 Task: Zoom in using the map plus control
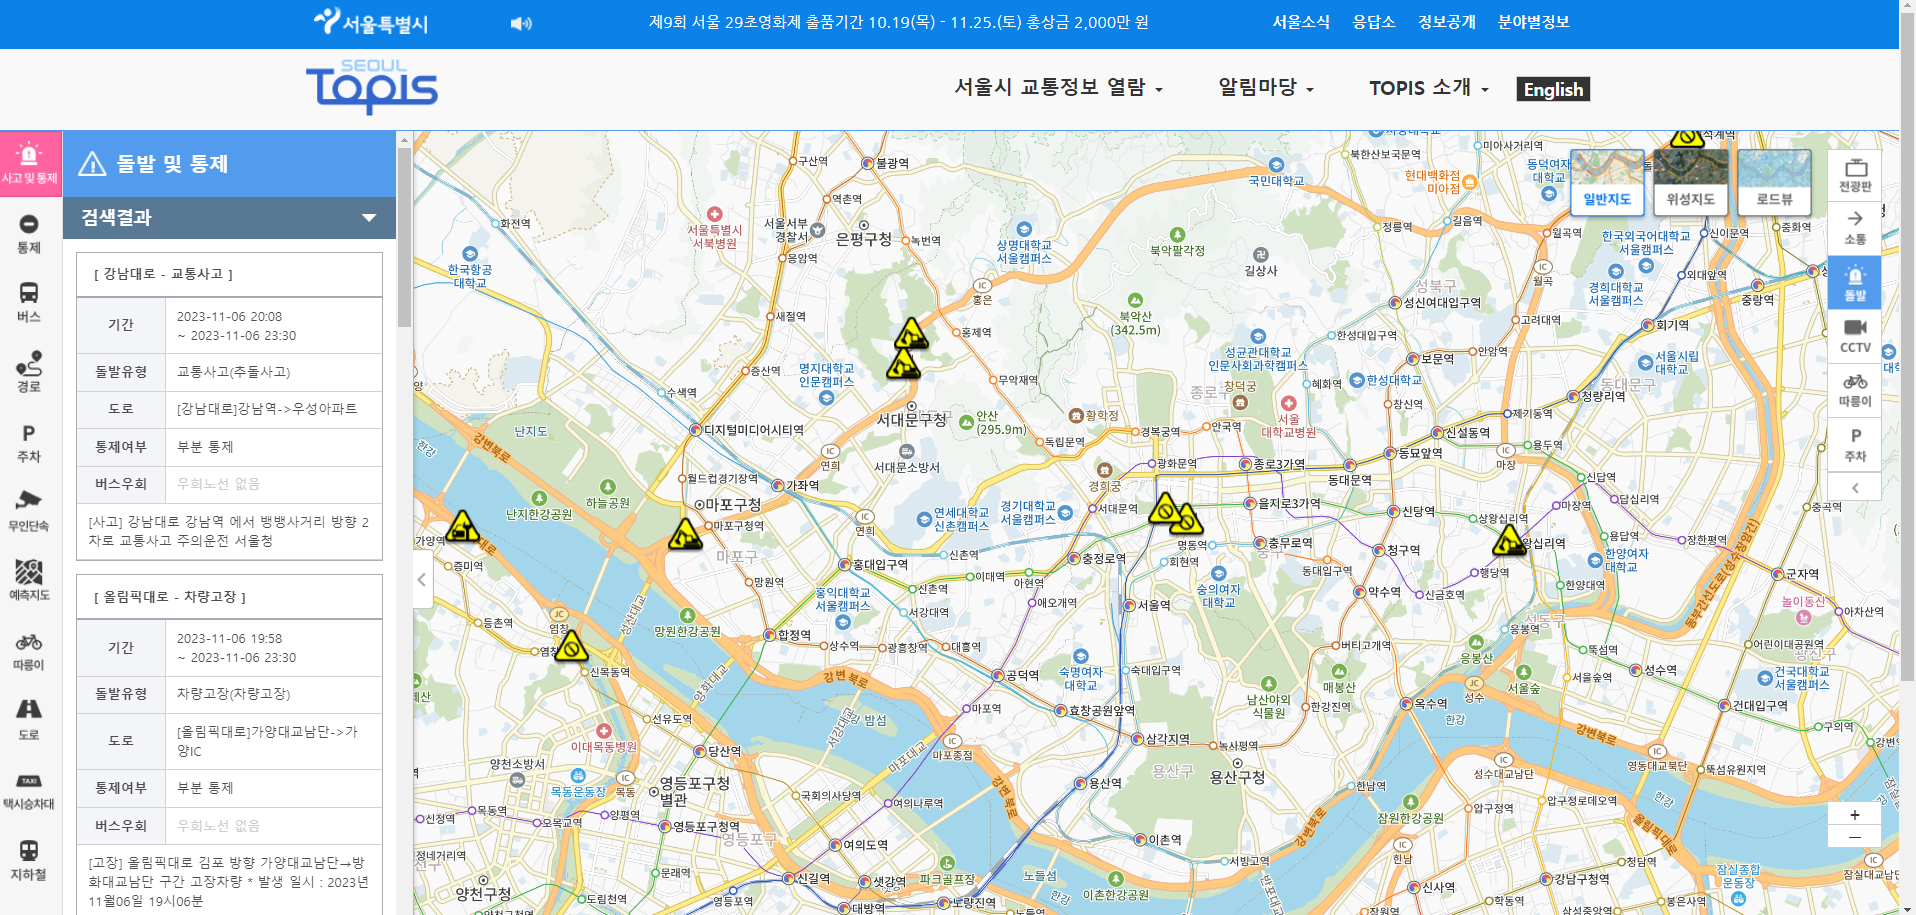pyautogui.click(x=1854, y=815)
